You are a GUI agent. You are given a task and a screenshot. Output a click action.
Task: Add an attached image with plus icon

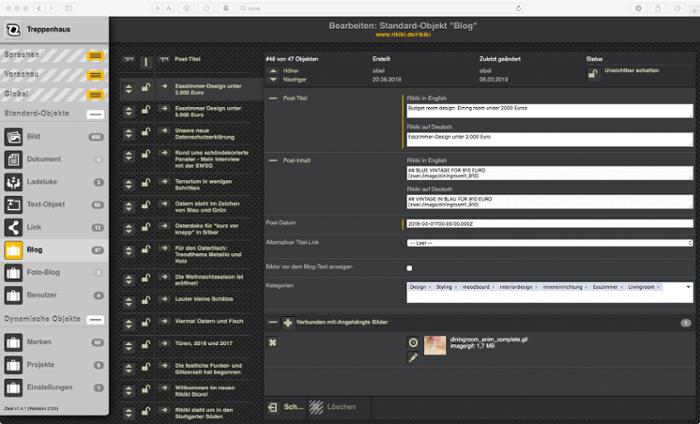[288, 322]
